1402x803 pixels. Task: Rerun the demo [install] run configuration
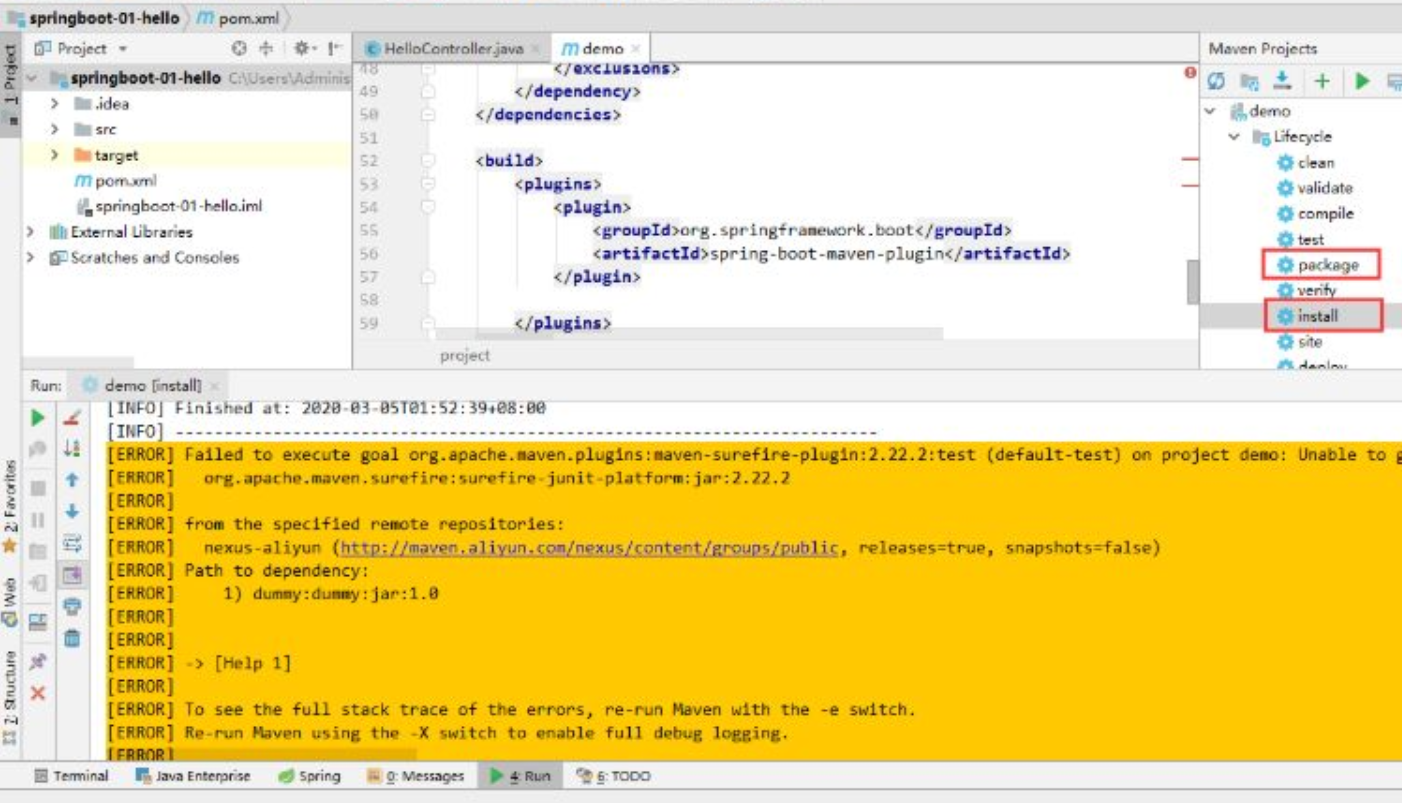click(38, 417)
